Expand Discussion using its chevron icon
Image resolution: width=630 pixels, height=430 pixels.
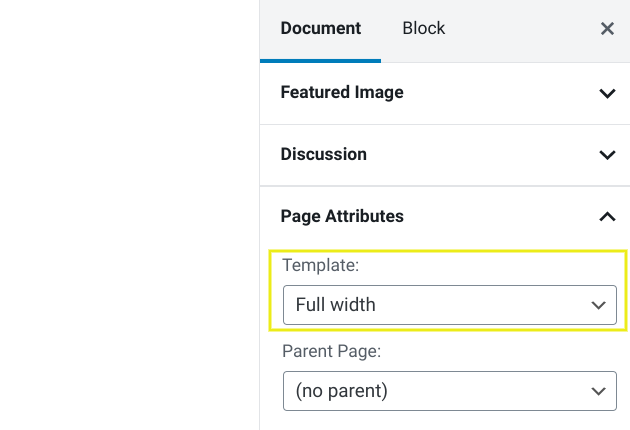(606, 155)
